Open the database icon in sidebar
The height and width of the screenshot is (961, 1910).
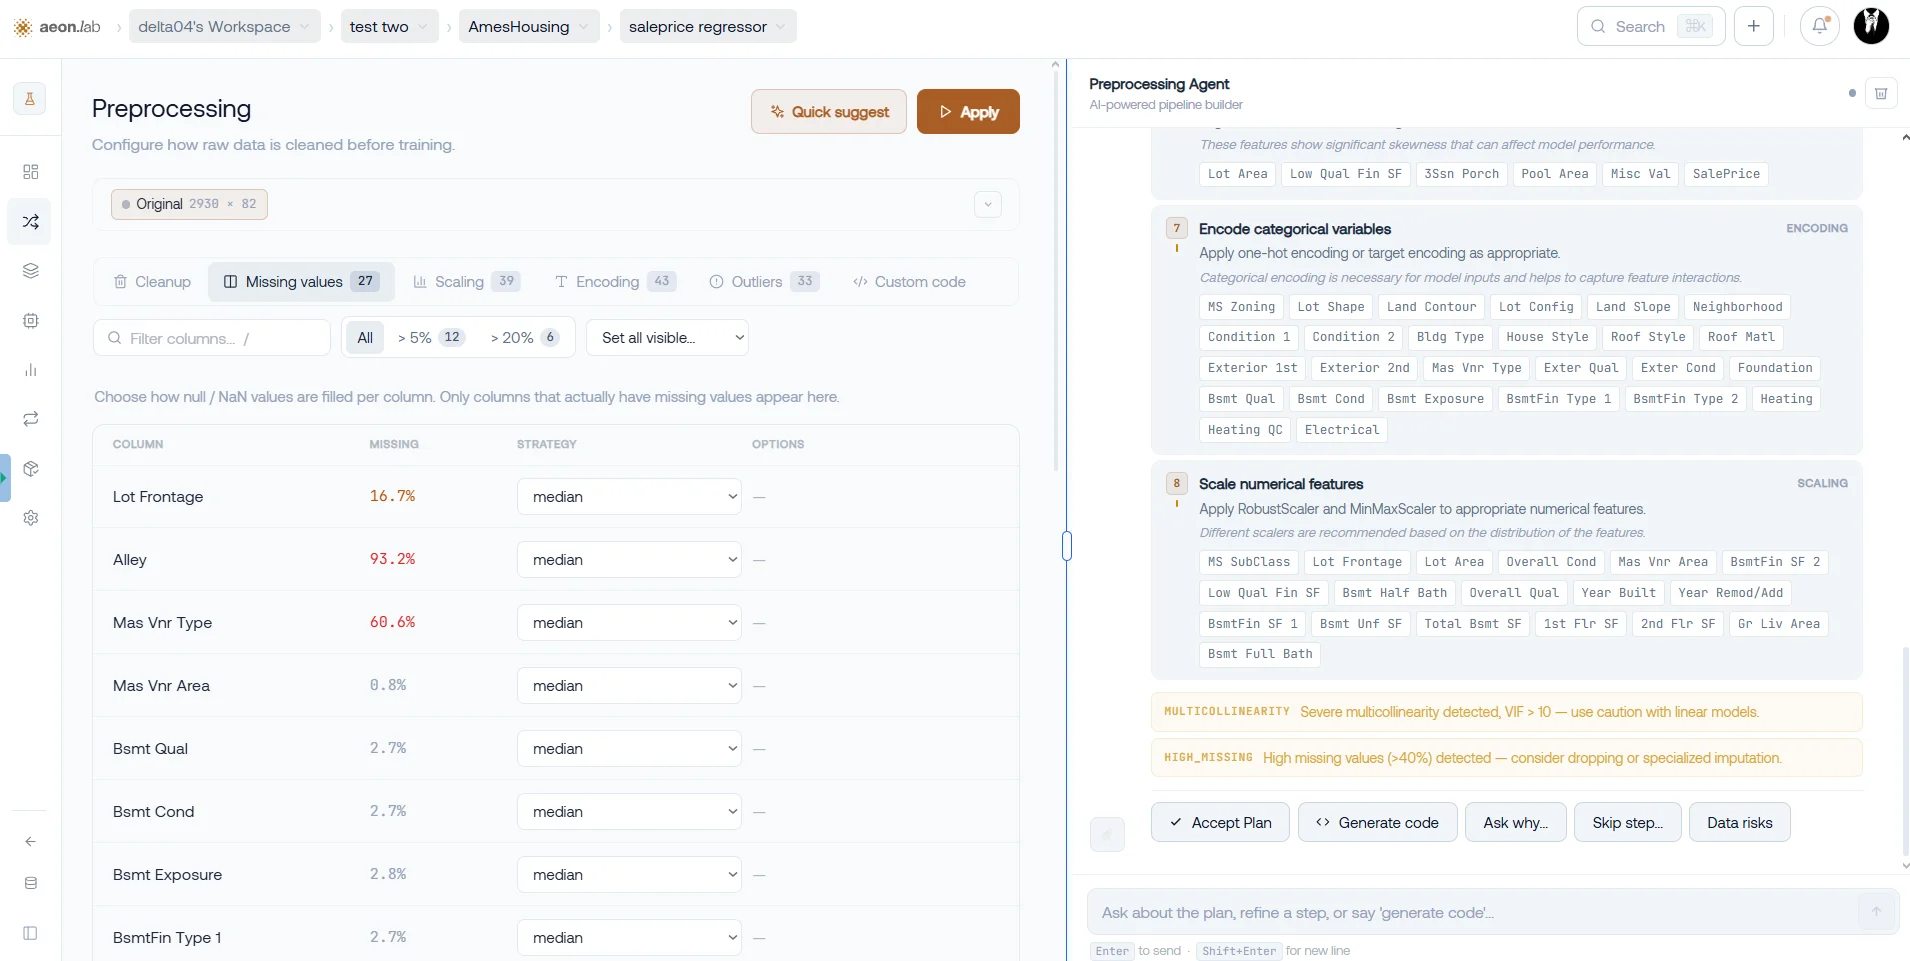coord(30,883)
